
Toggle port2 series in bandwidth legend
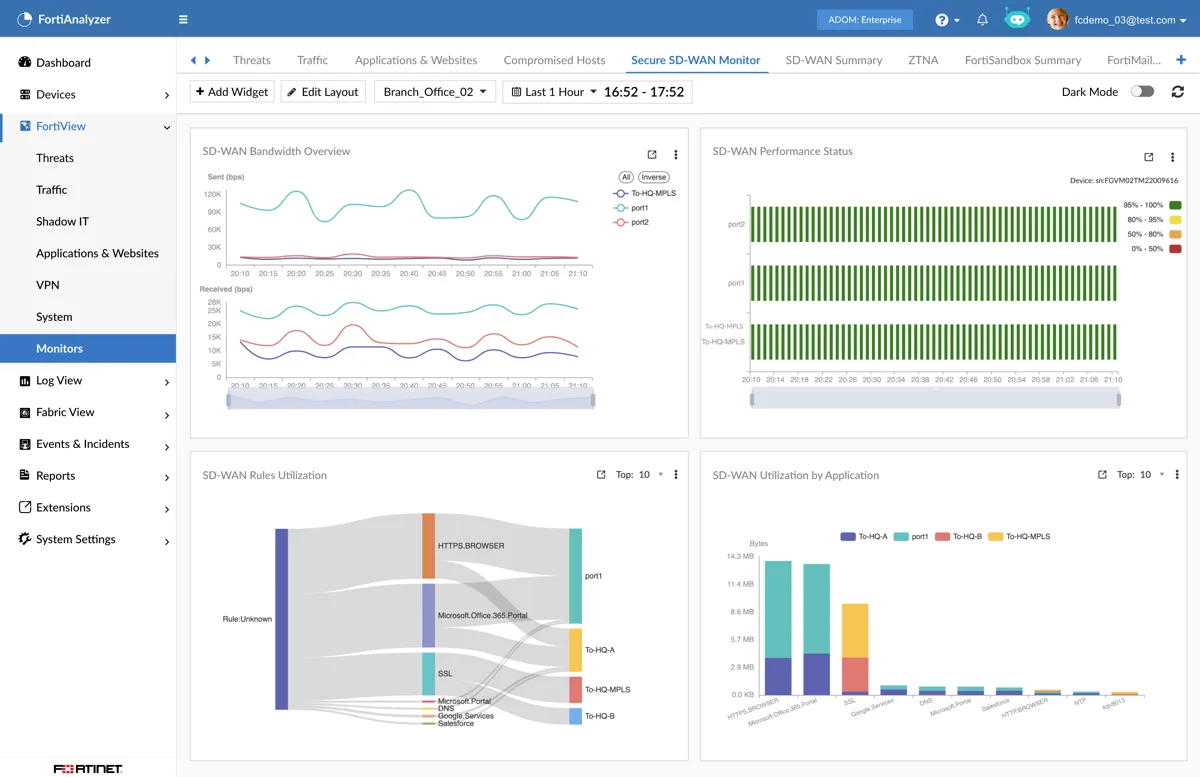[631, 222]
